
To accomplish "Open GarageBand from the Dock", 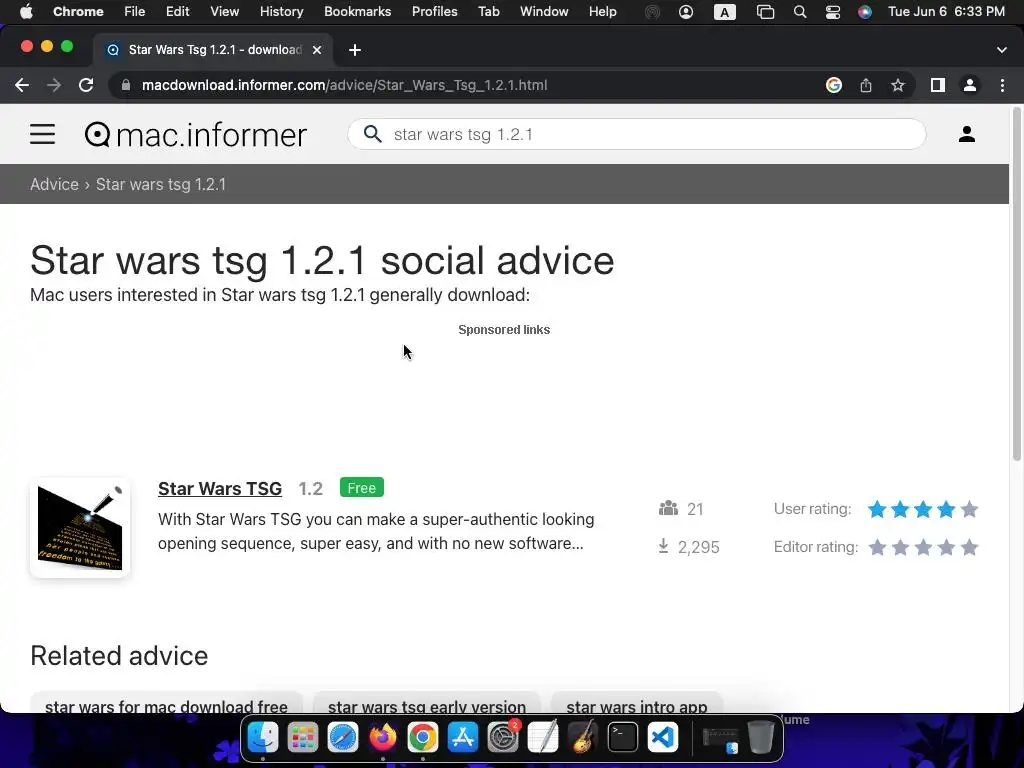I will coord(583,737).
